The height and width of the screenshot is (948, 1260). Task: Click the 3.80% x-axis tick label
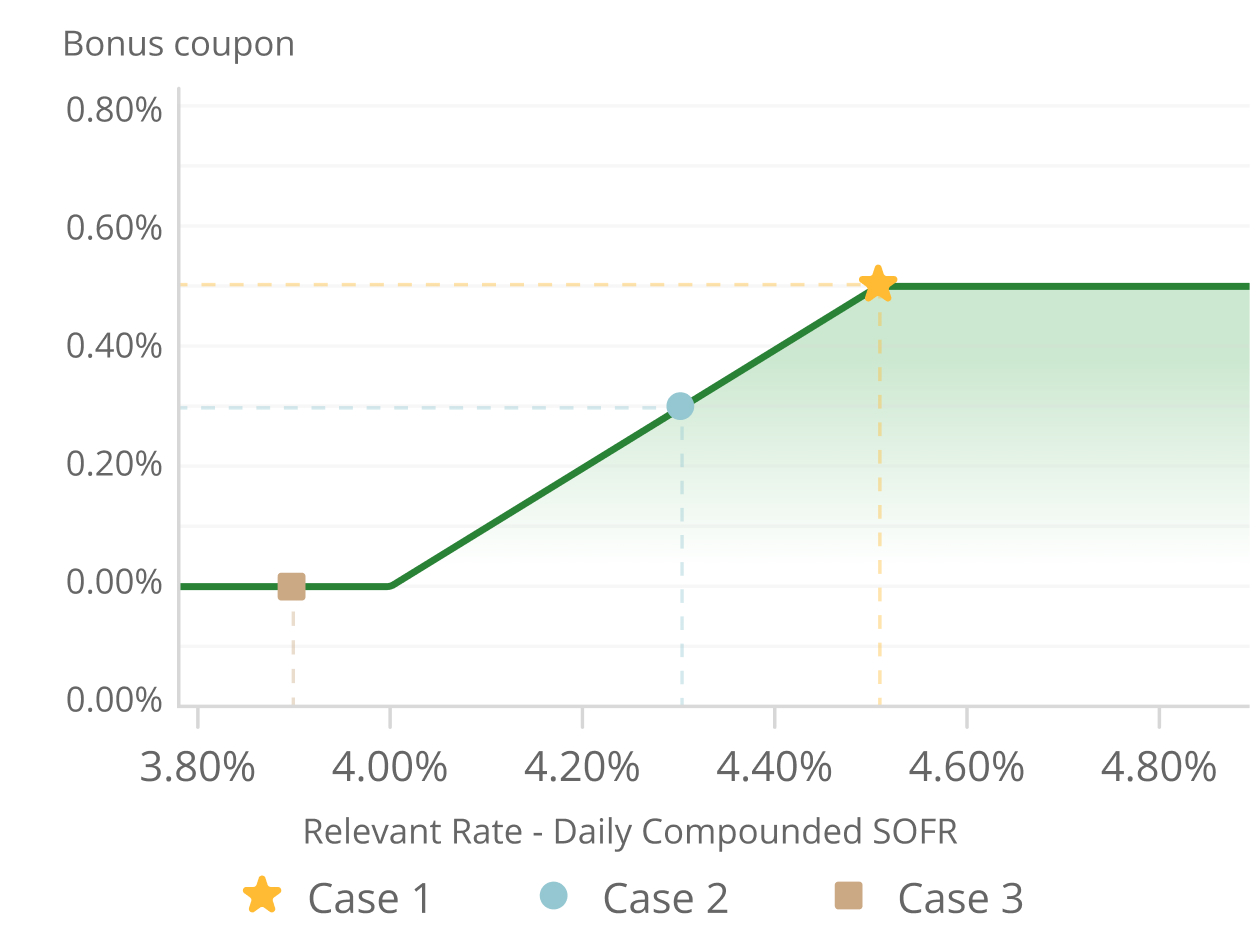tap(198, 768)
